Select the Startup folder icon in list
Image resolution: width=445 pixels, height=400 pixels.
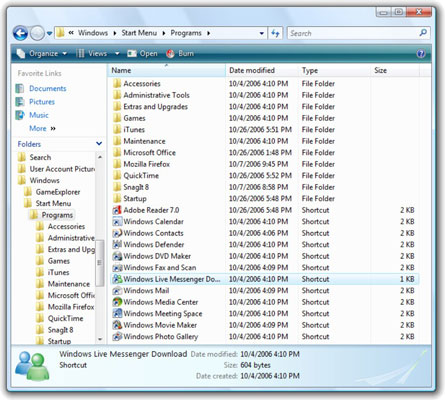[x=117, y=198]
